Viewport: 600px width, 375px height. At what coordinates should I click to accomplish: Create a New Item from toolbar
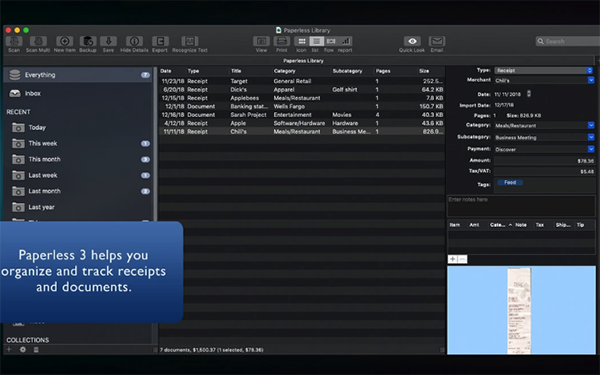tap(65, 41)
